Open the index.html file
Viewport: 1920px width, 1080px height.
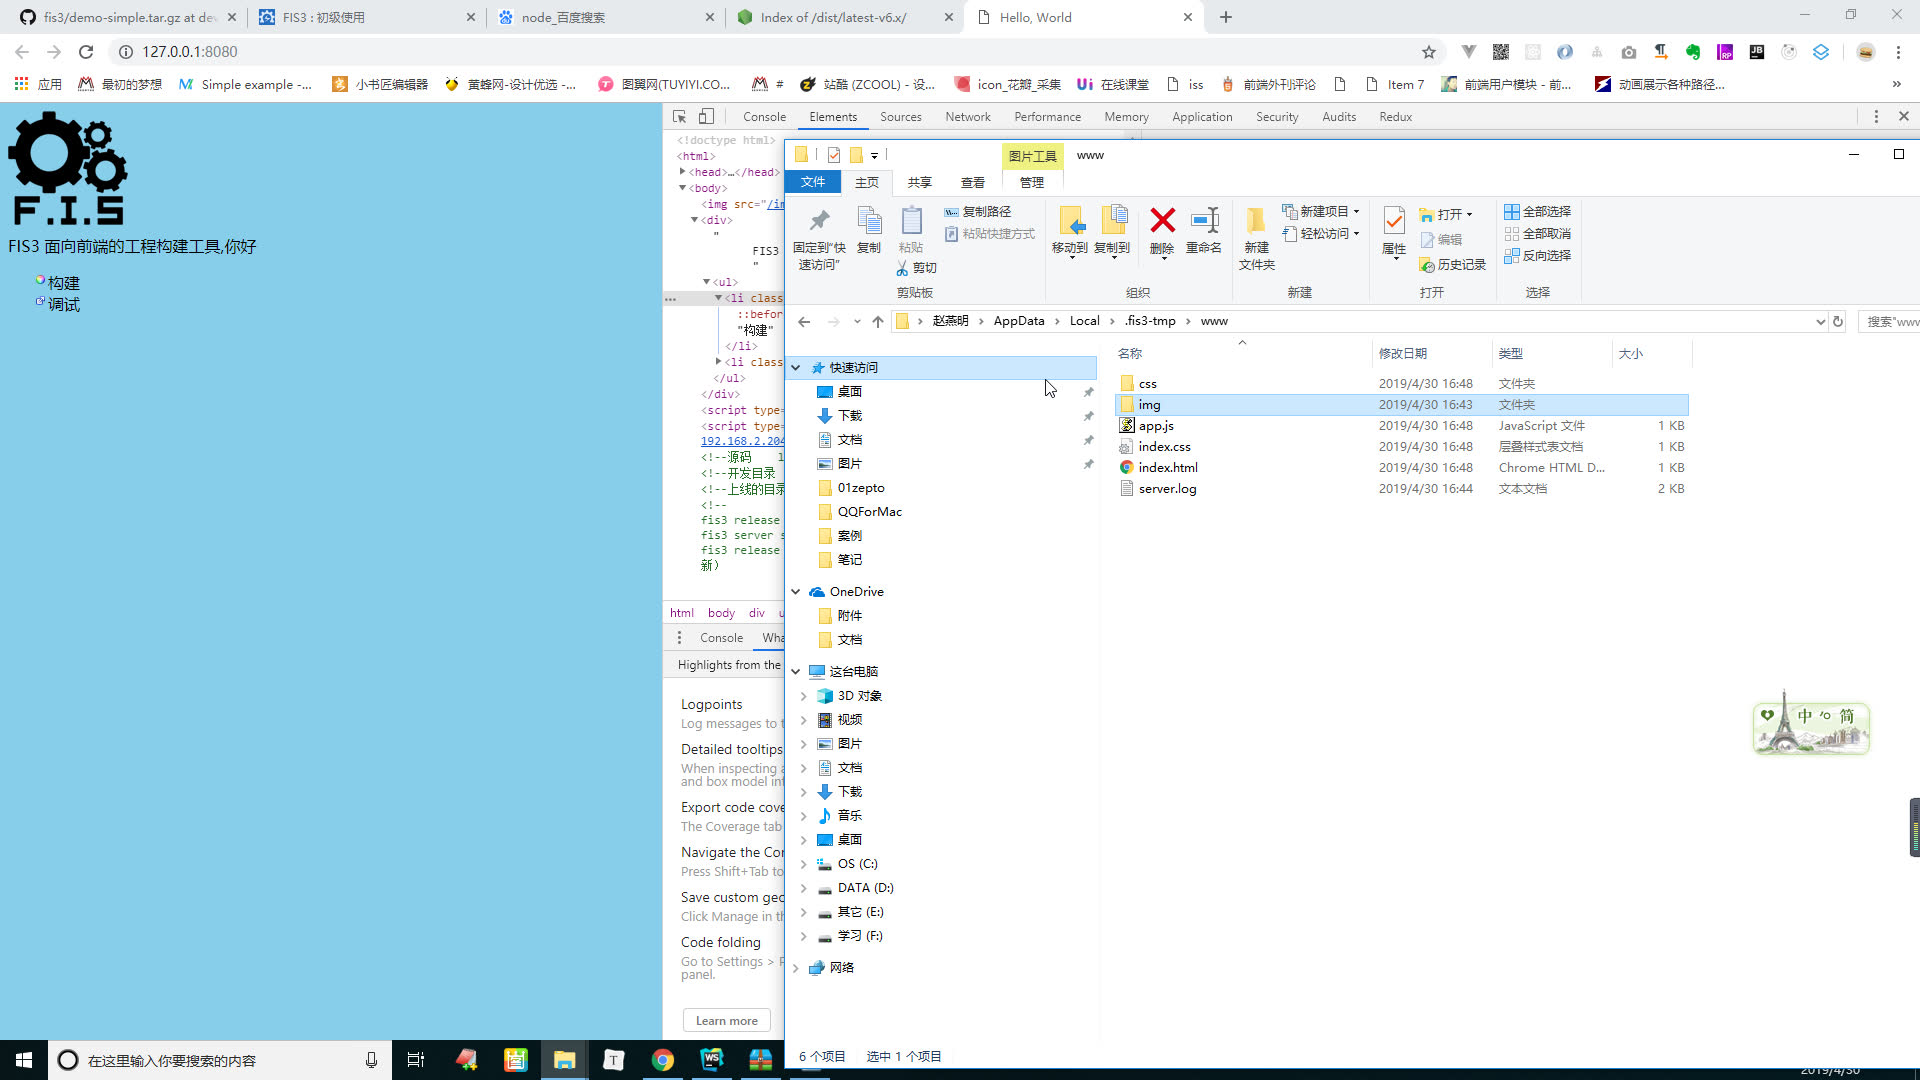pyautogui.click(x=1167, y=468)
